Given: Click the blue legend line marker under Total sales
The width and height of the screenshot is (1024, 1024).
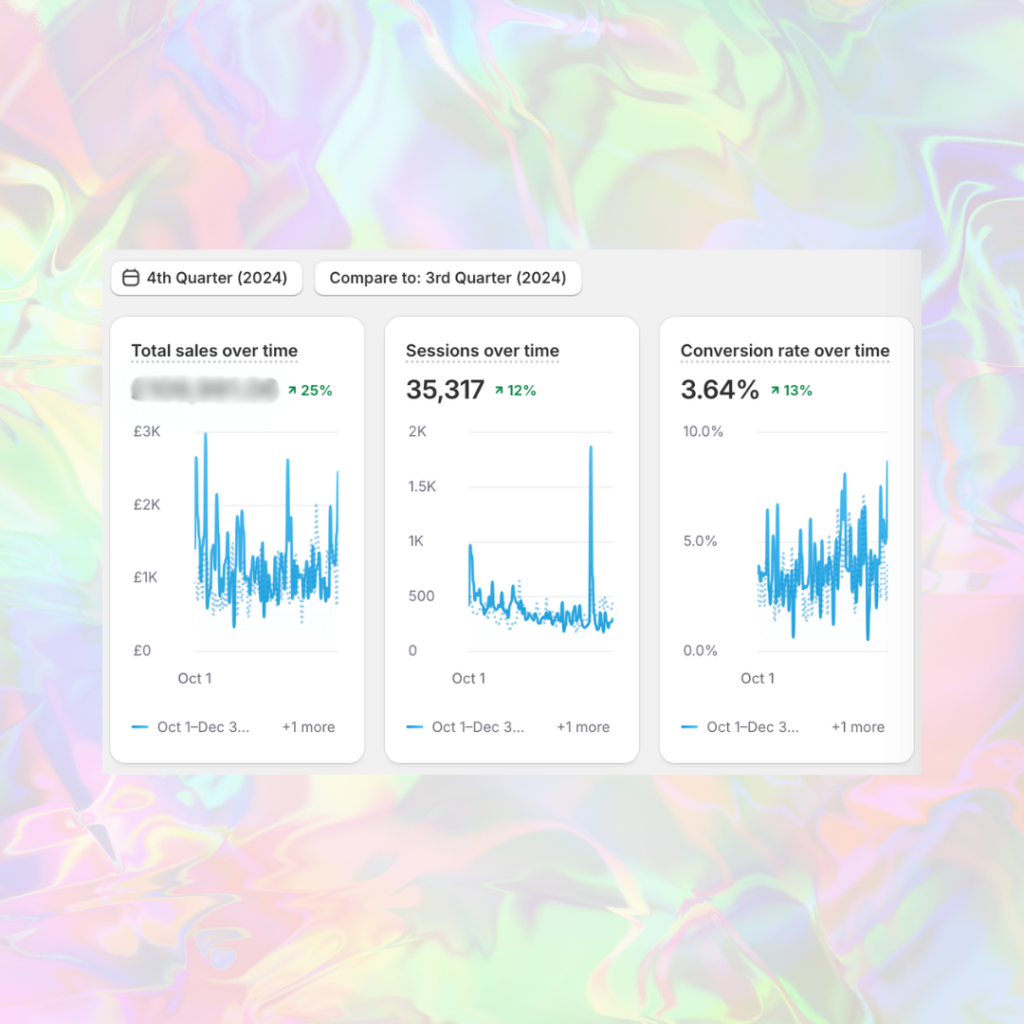Looking at the screenshot, I should 141,727.
